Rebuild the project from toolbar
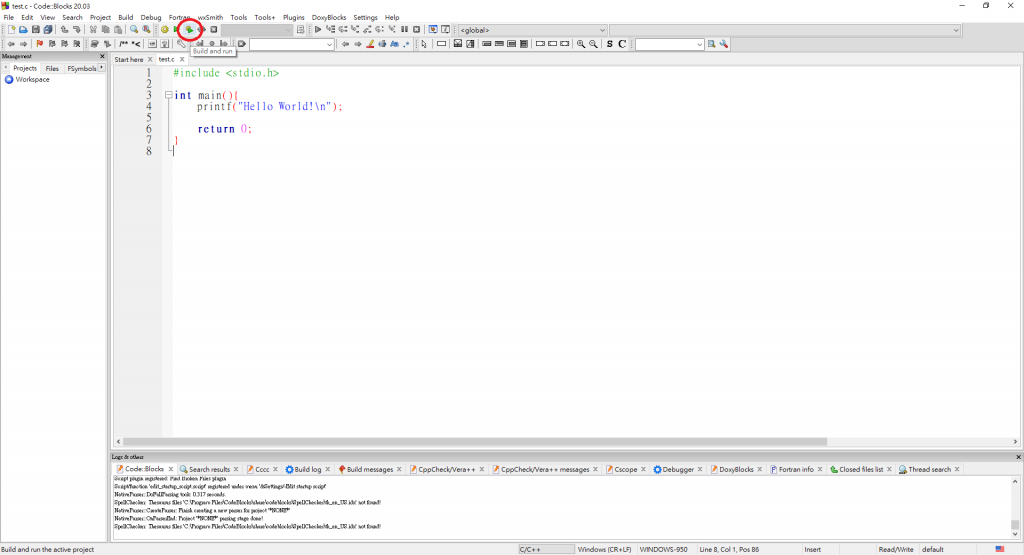The width and height of the screenshot is (1024, 555). (202, 30)
